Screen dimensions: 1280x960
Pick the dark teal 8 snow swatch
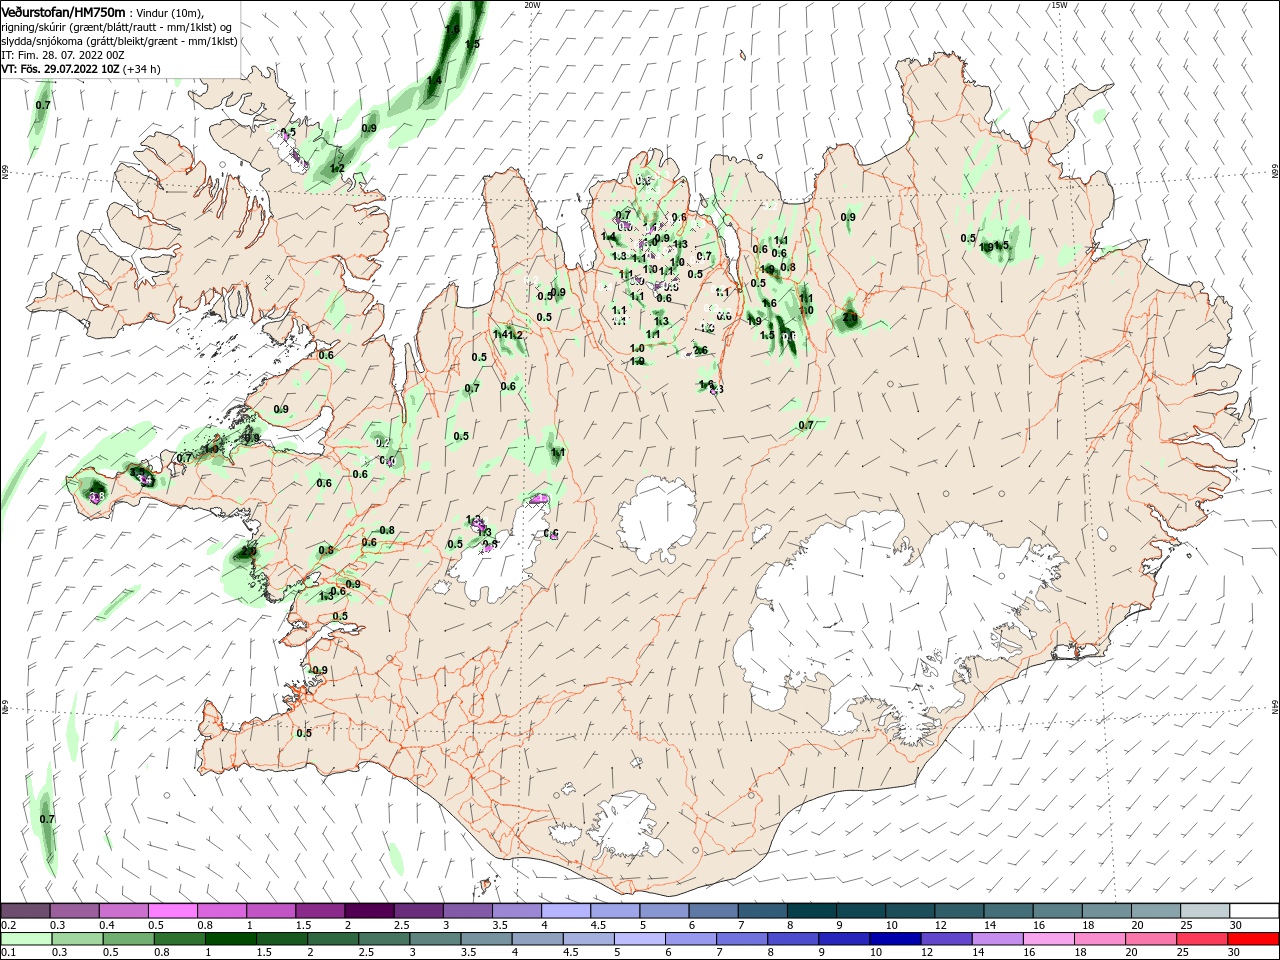pyautogui.click(x=812, y=911)
